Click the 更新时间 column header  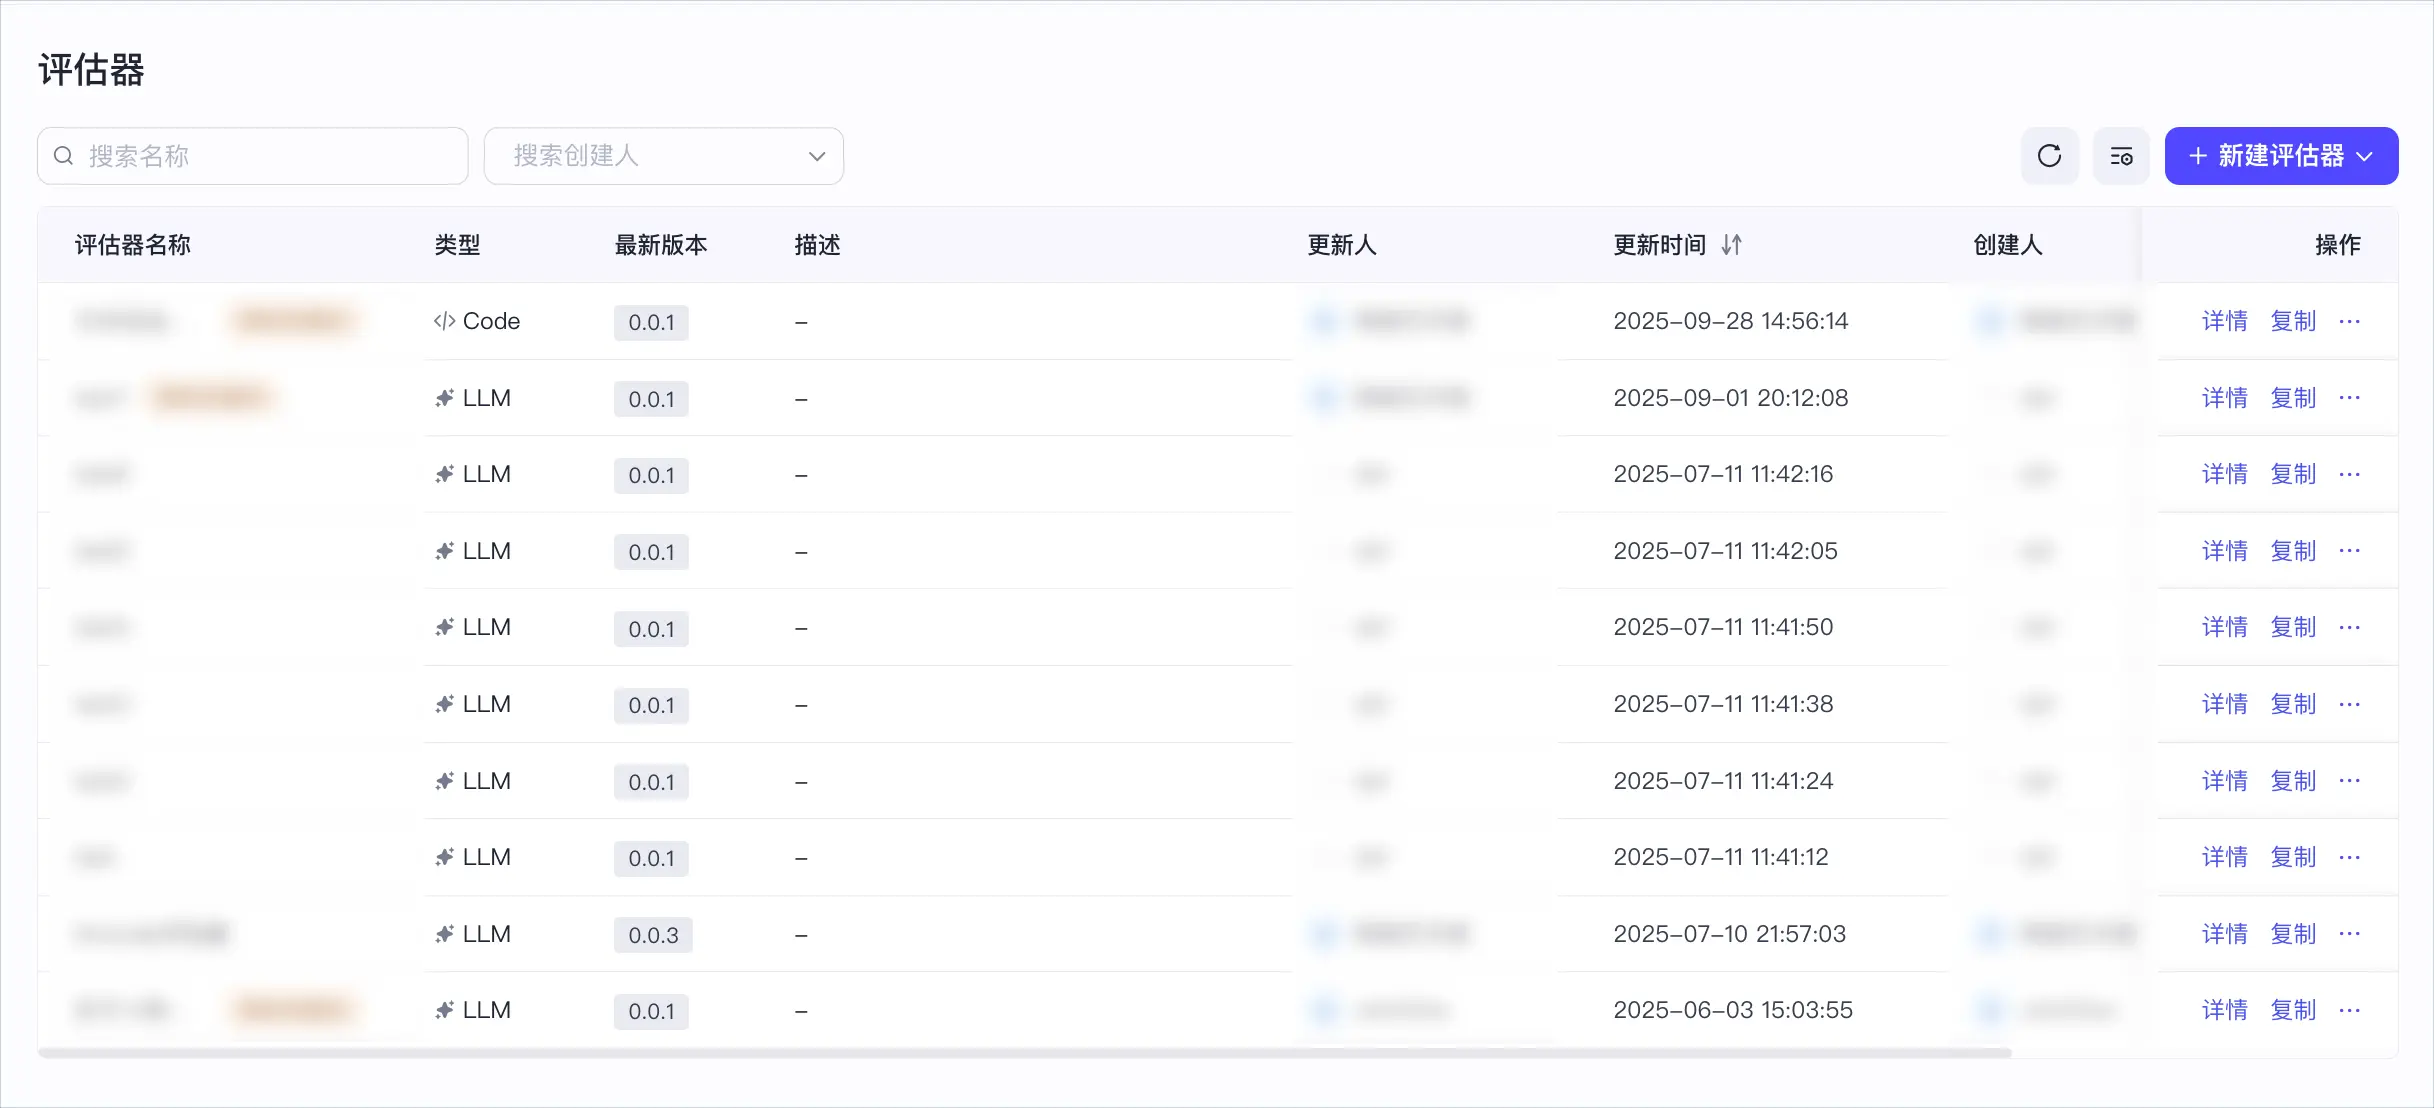[x=1660, y=245]
